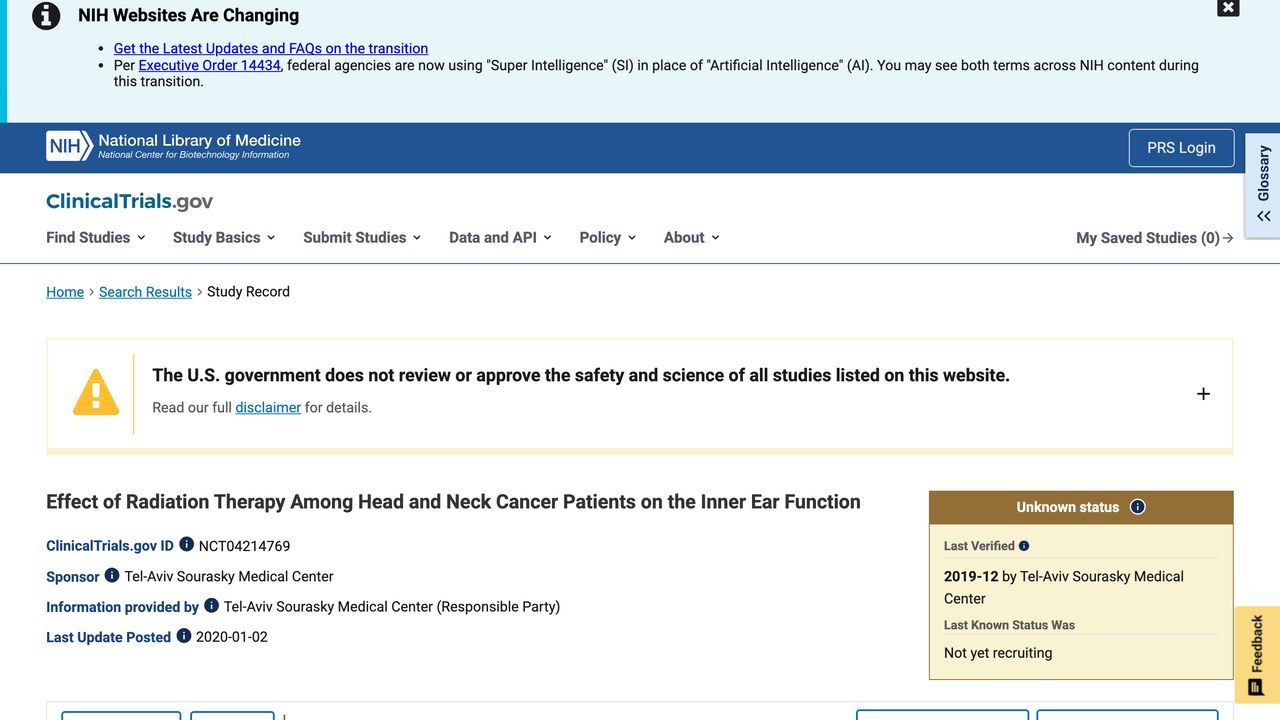
Task: Open Get the Latest Updates and FAQs link
Action: point(271,48)
